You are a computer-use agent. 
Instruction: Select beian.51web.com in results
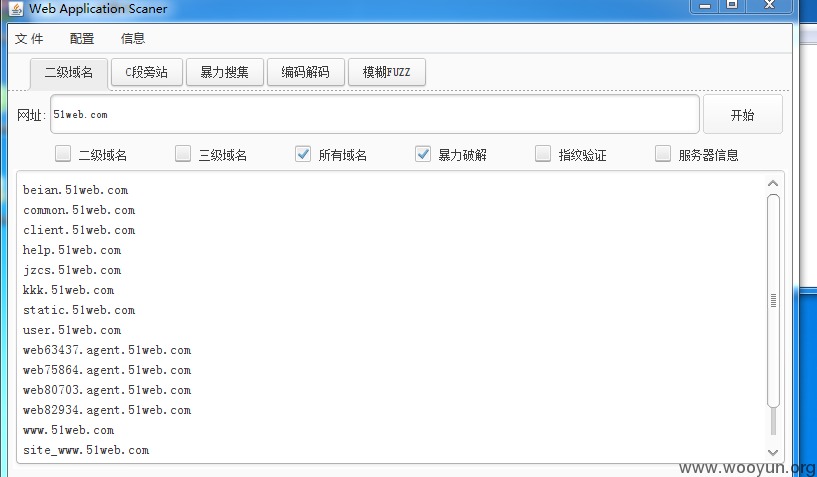(76, 190)
